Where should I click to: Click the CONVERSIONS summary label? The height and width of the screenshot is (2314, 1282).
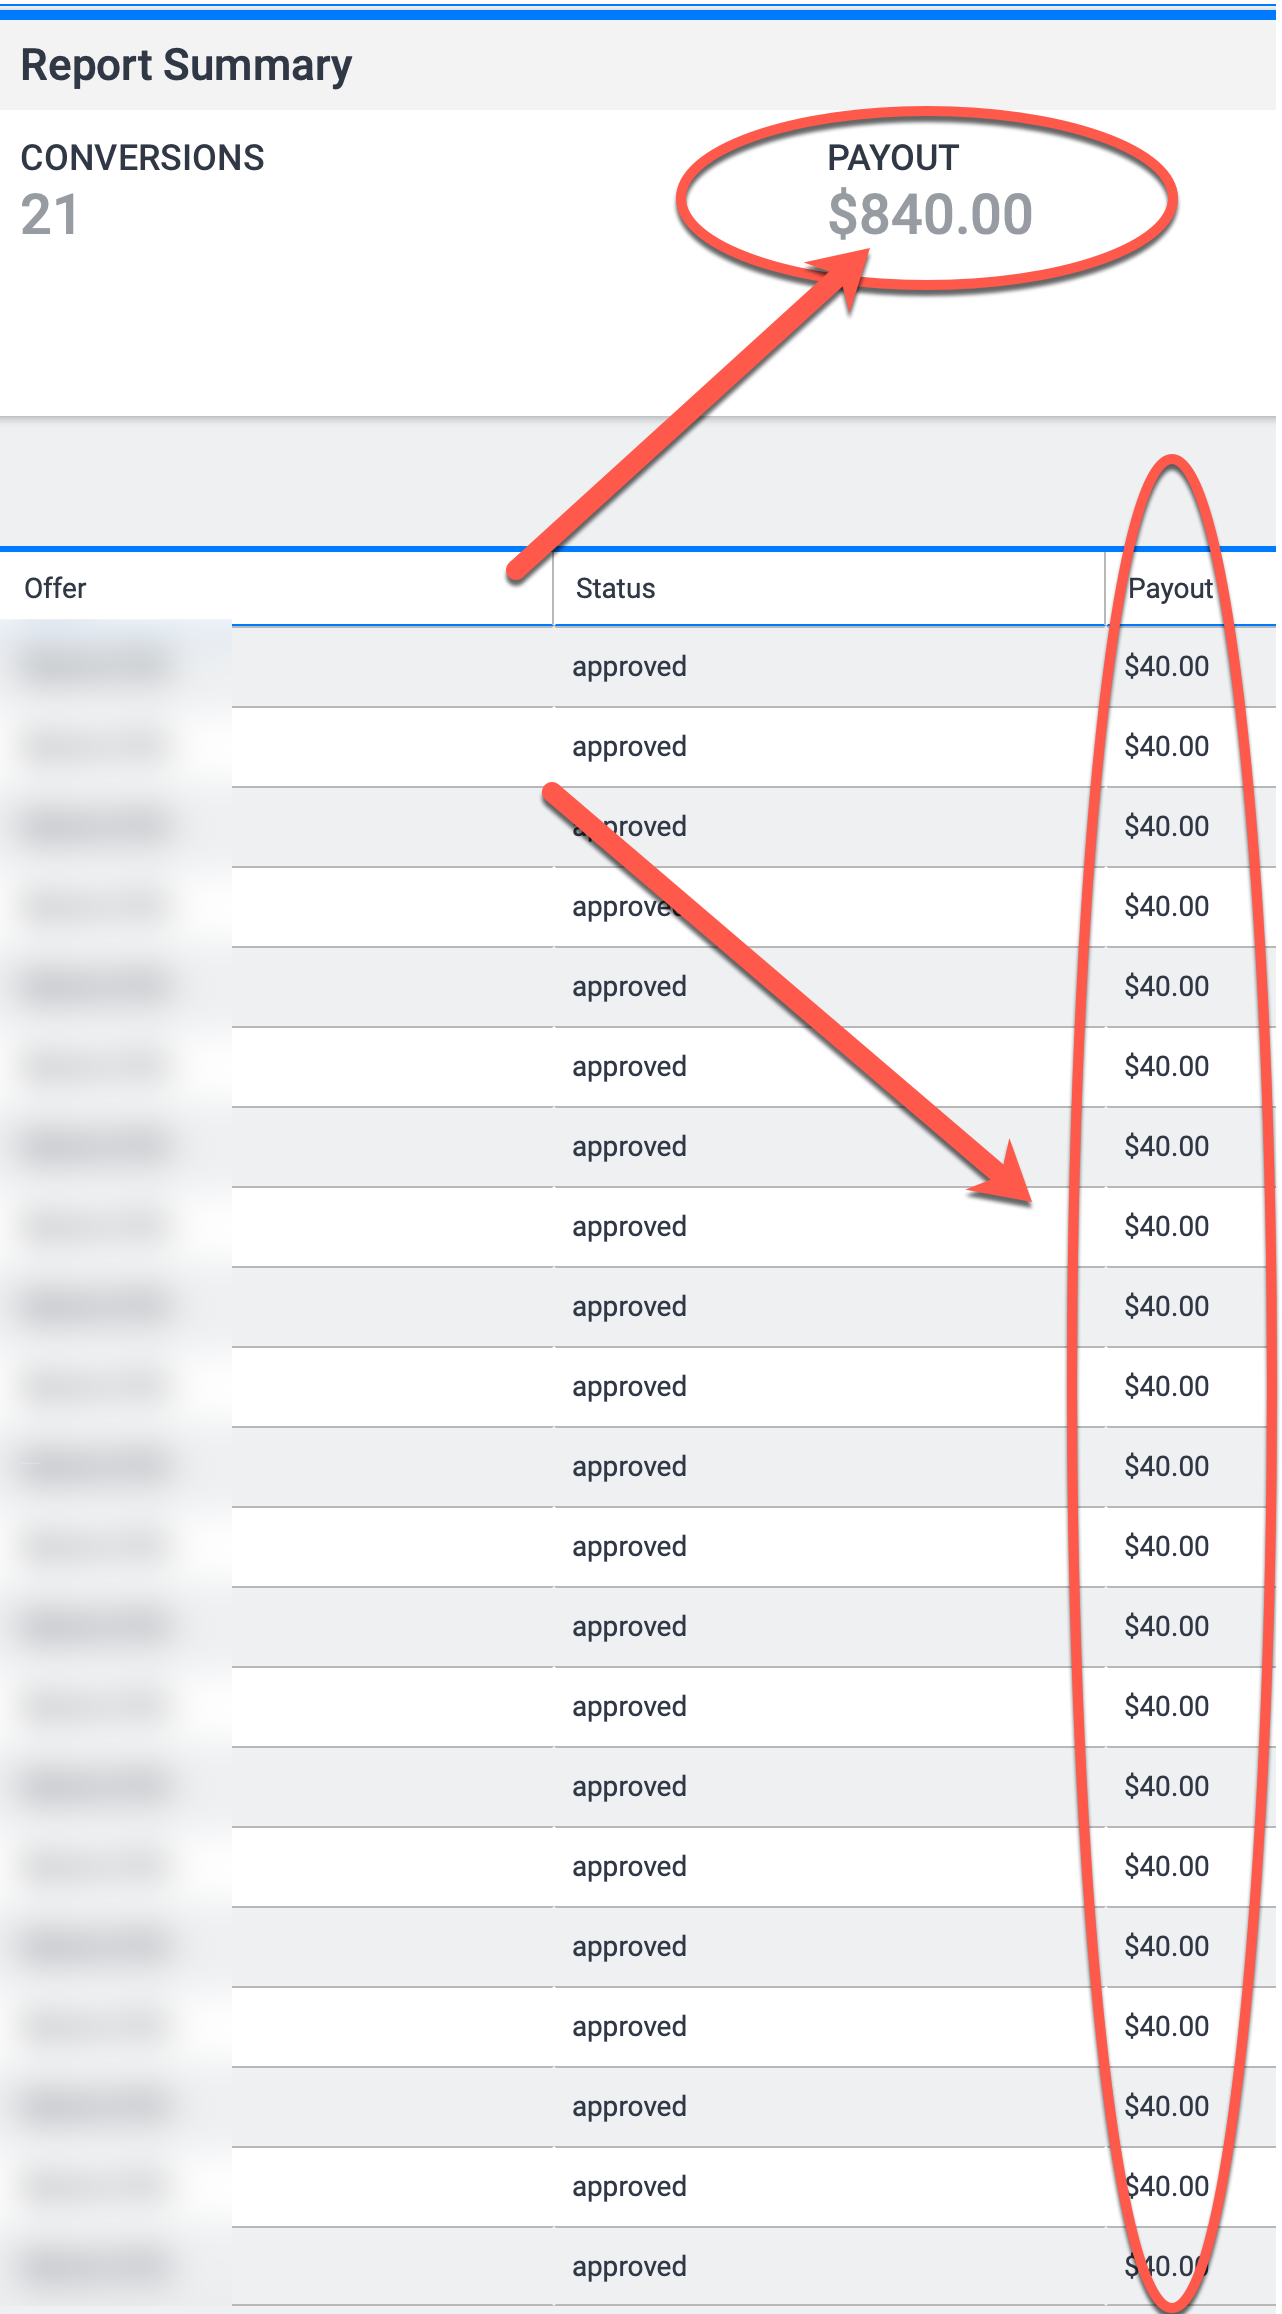coord(142,158)
